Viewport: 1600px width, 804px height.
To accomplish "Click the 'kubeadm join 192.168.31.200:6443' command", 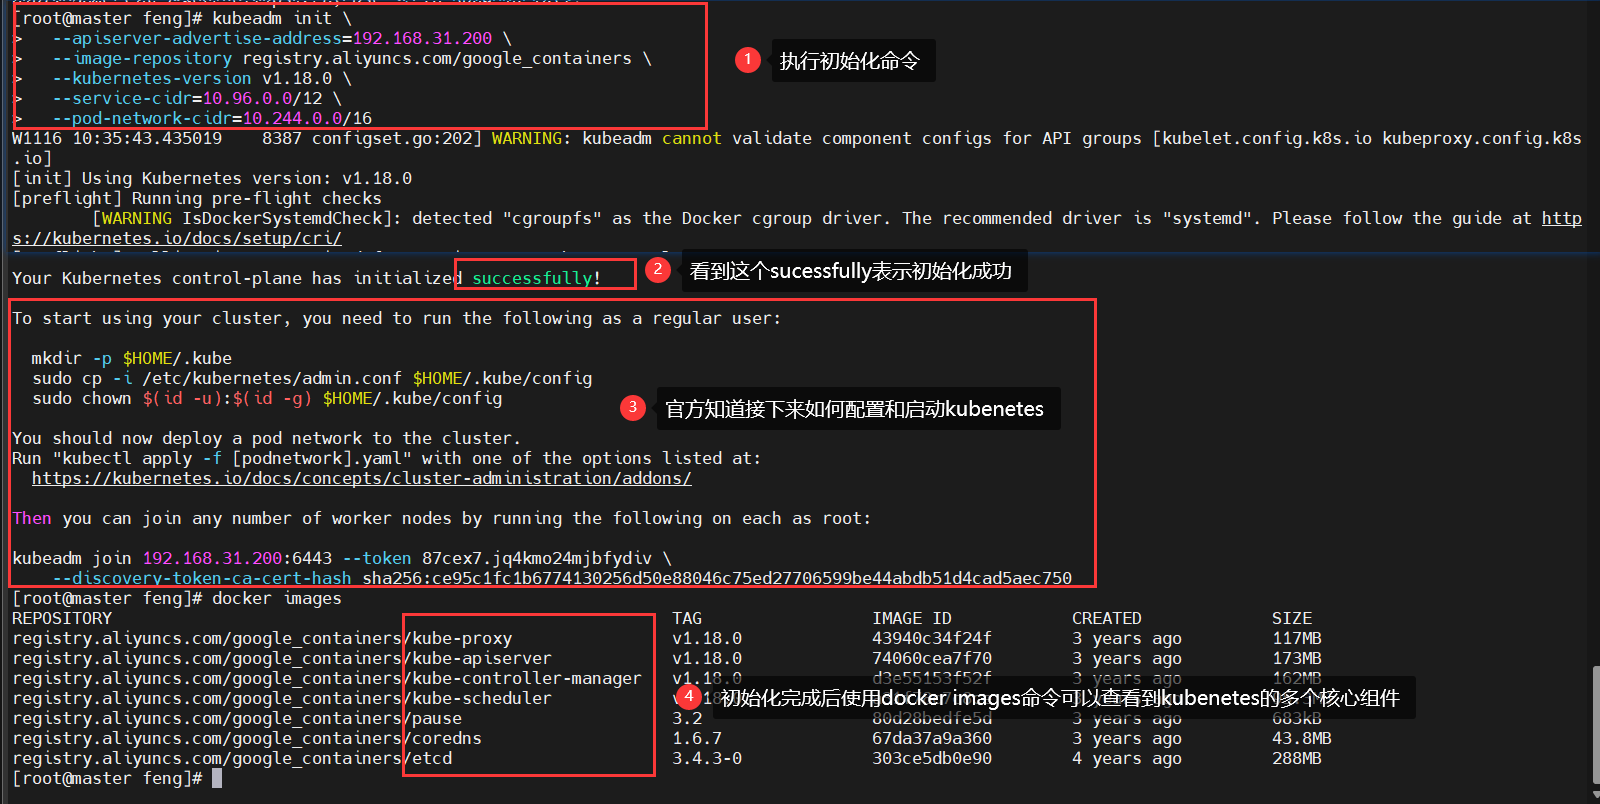I will coord(342,558).
